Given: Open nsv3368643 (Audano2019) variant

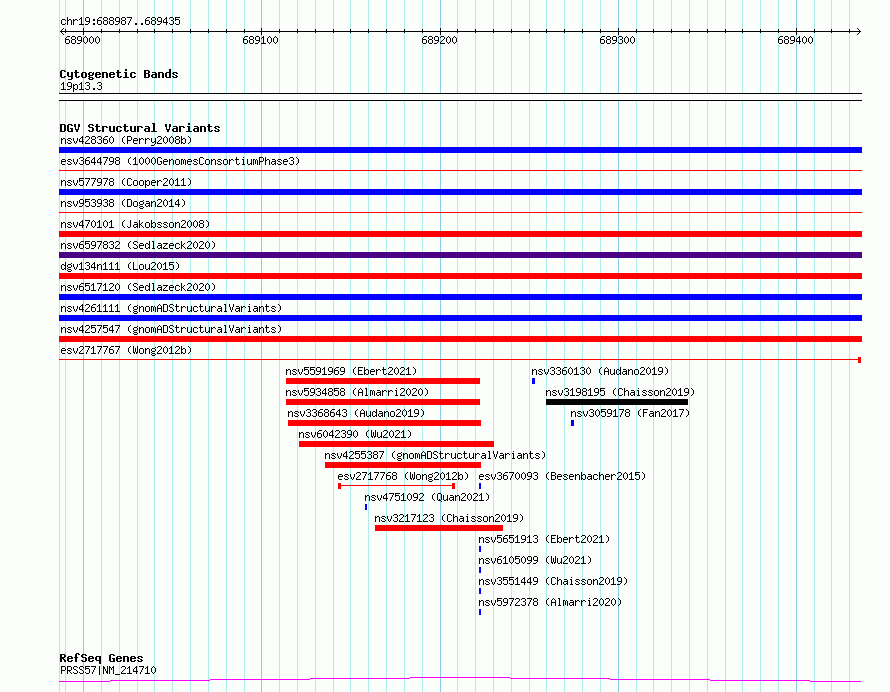Looking at the screenshot, I should pyautogui.click(x=356, y=413).
